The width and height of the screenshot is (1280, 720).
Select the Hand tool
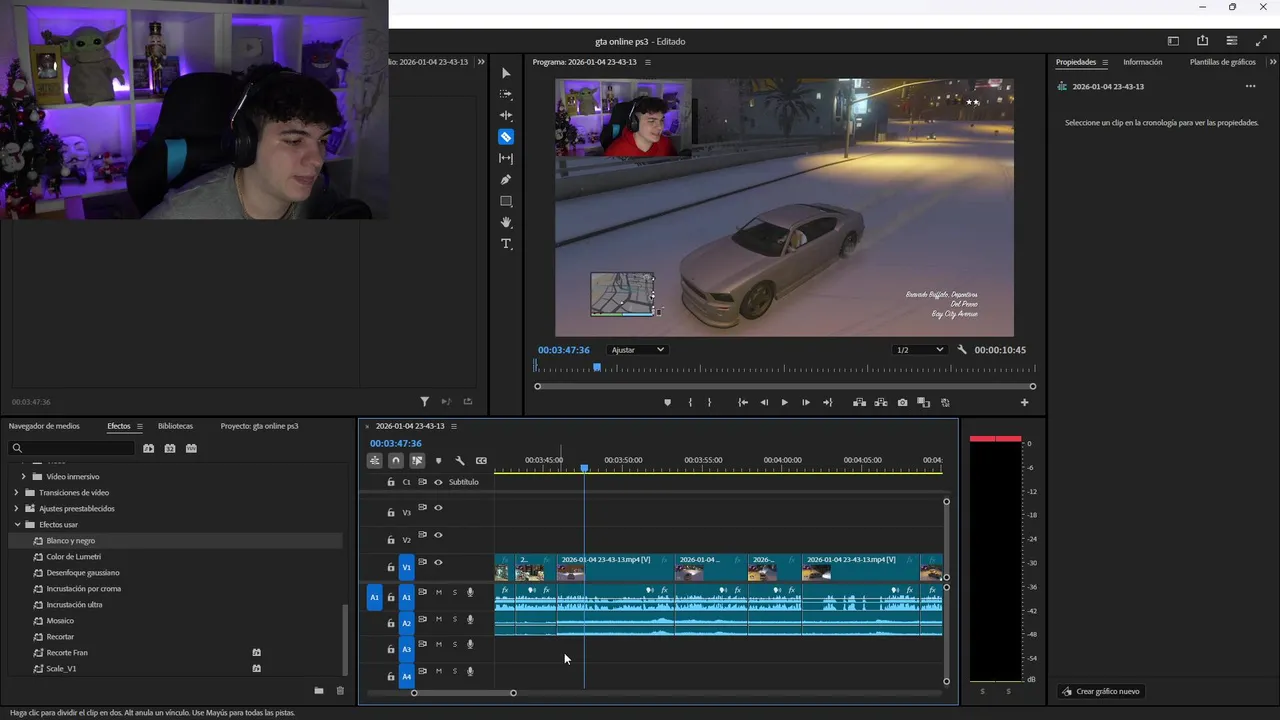pyautogui.click(x=506, y=222)
